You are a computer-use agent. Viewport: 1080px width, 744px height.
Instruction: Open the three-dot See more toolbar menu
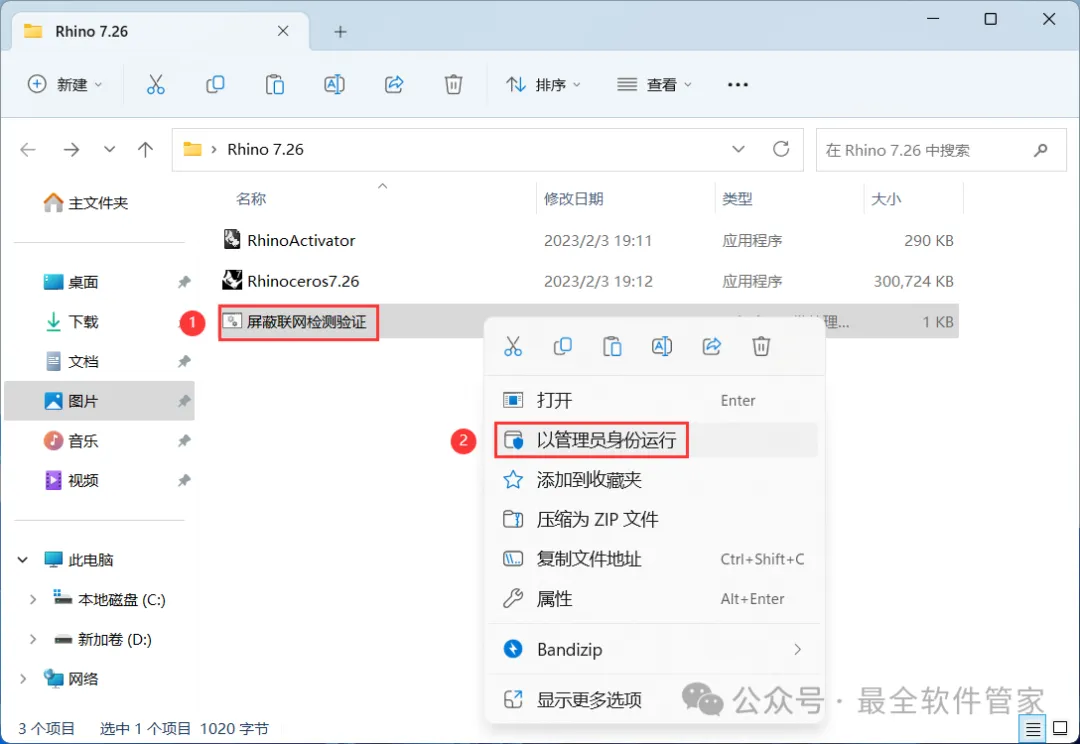pos(738,85)
